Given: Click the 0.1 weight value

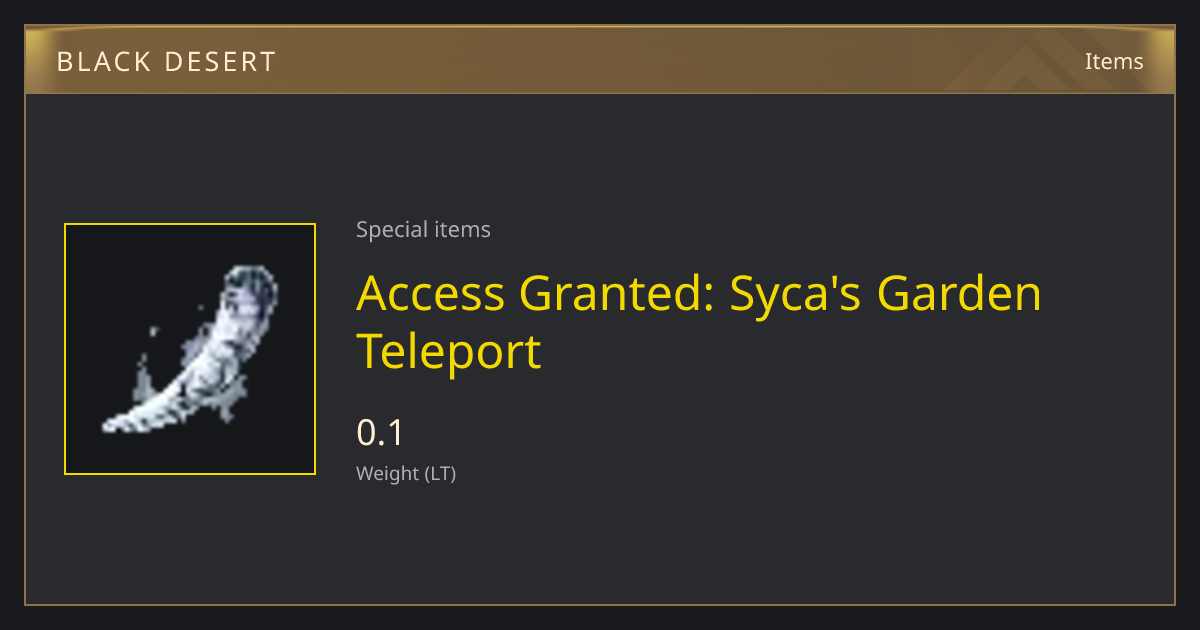Looking at the screenshot, I should tap(380, 433).
